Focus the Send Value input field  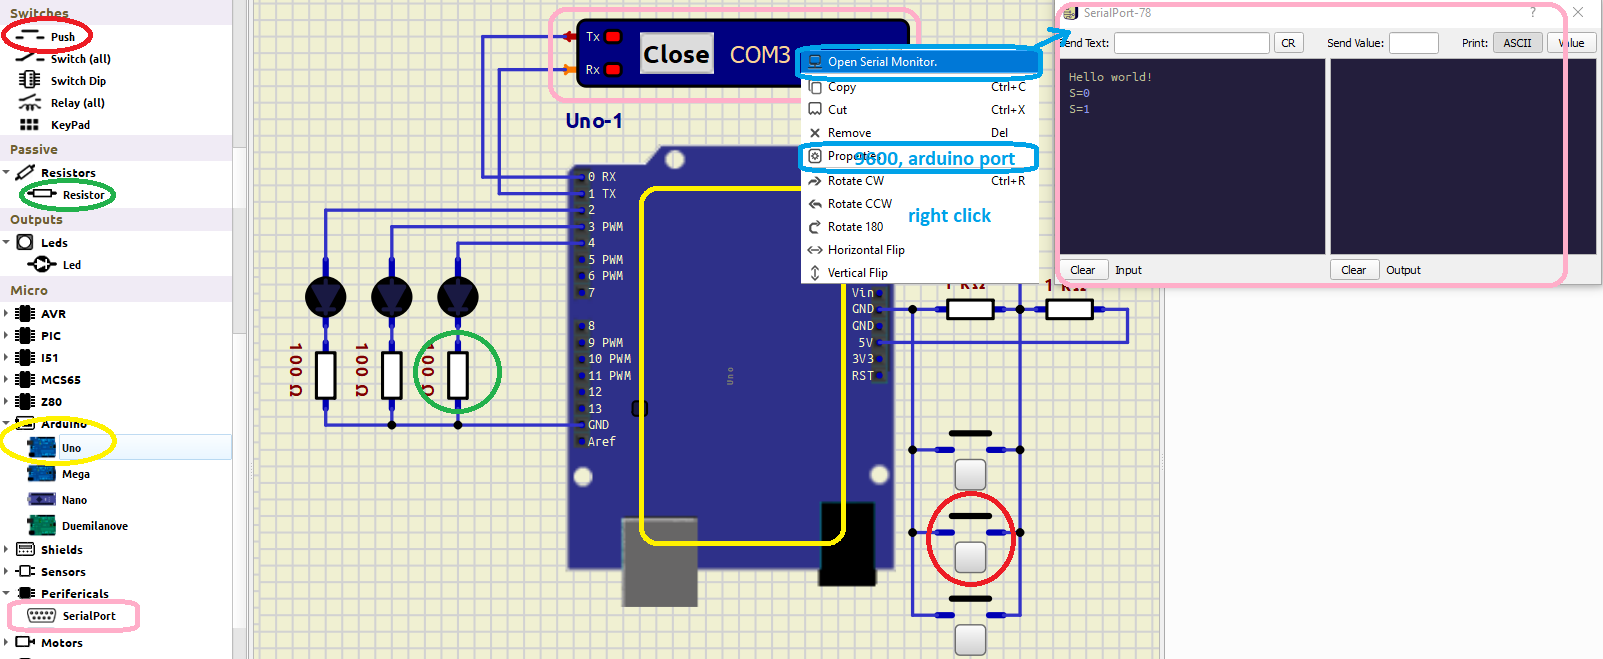click(1414, 43)
